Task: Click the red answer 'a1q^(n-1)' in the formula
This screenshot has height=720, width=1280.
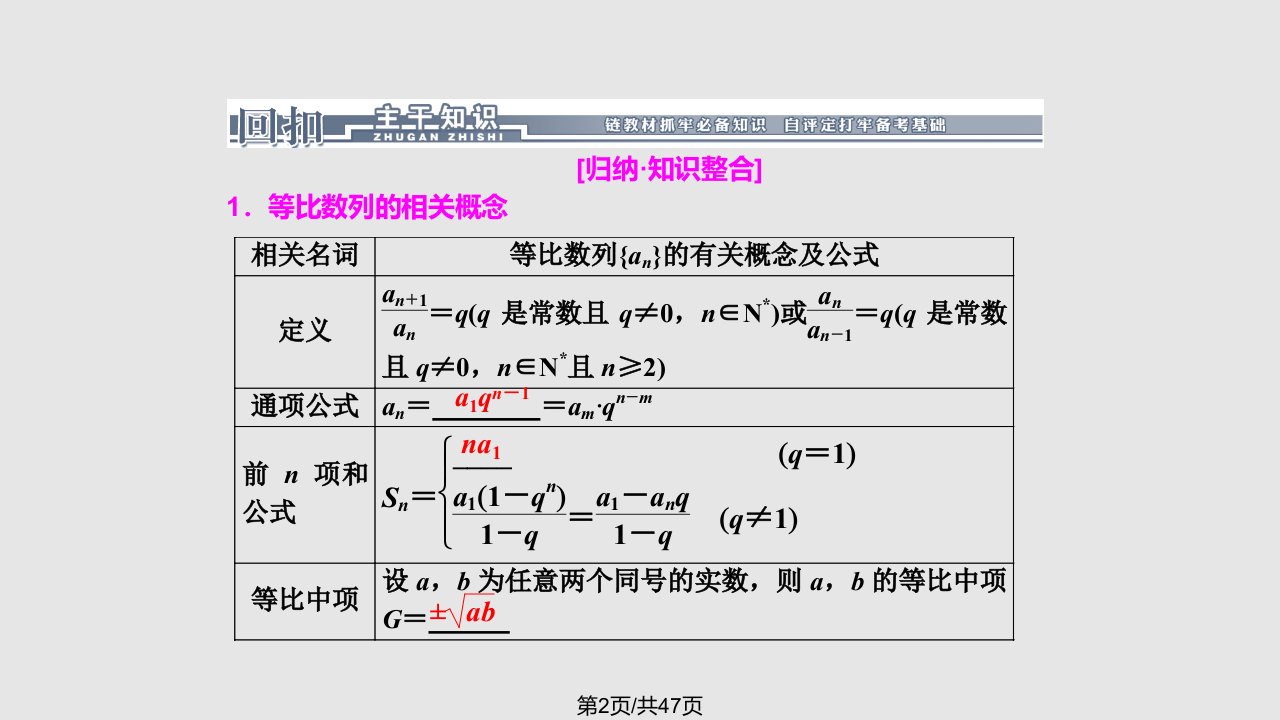Action: tap(492, 400)
